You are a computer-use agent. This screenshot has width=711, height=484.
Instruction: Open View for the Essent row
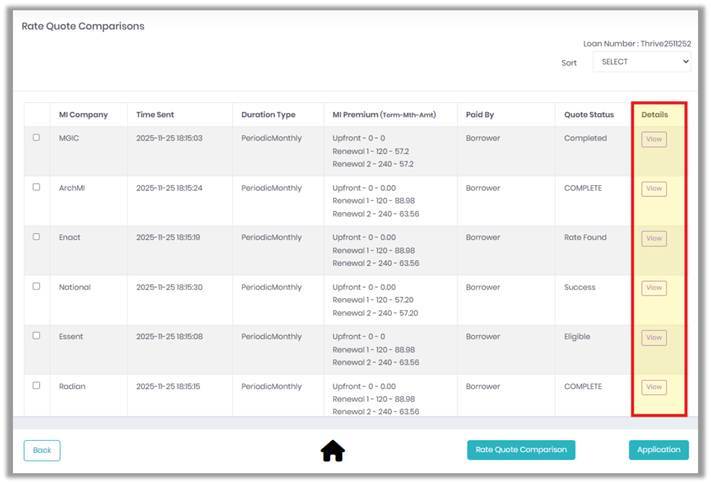654,337
